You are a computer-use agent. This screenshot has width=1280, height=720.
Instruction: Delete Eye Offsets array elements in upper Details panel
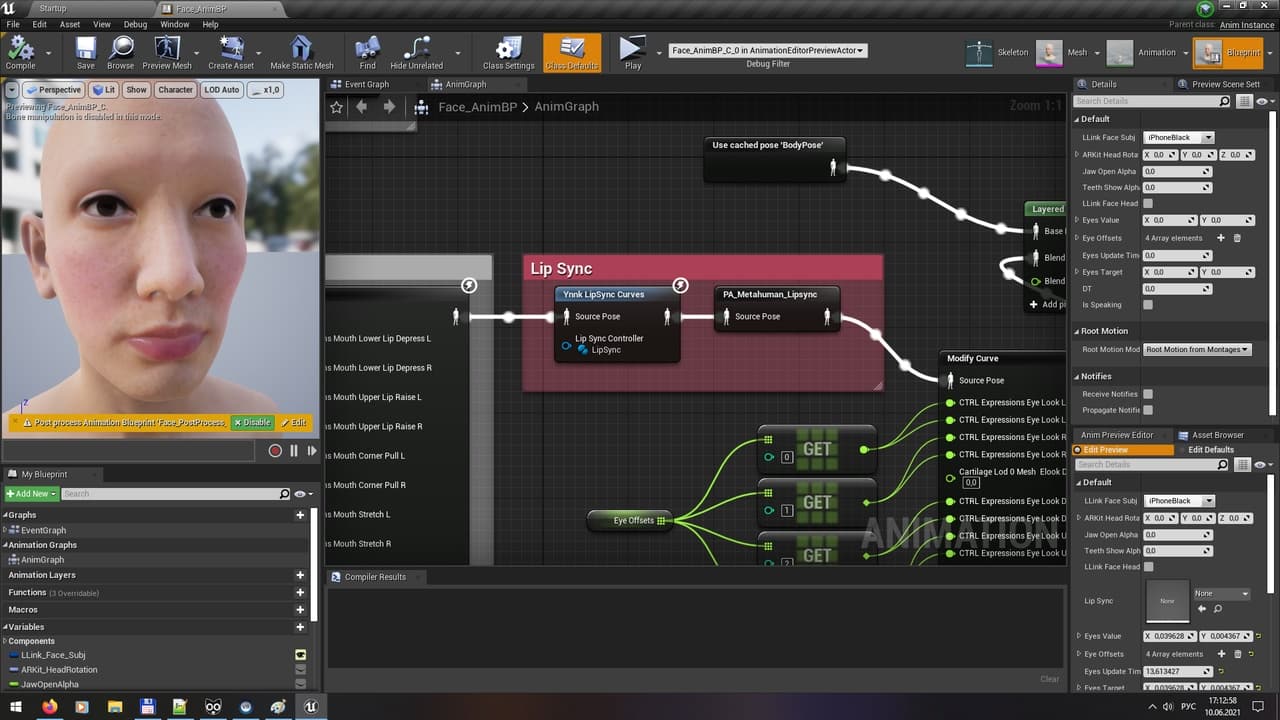(x=1237, y=238)
